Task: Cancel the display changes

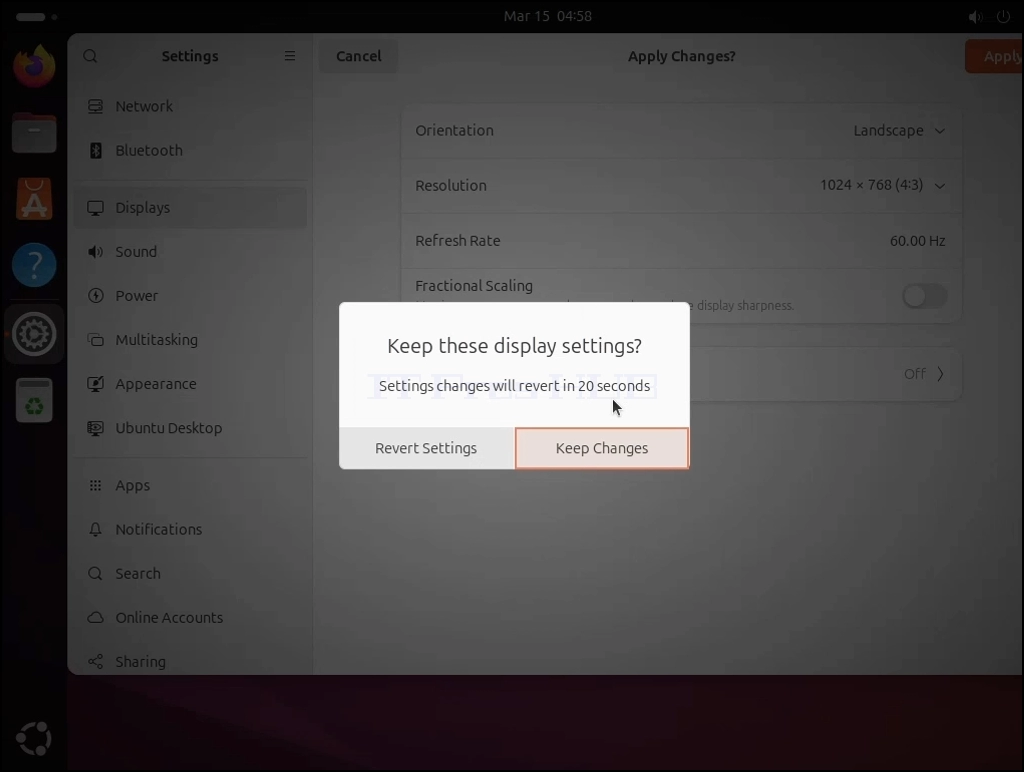Action: pyautogui.click(x=359, y=56)
